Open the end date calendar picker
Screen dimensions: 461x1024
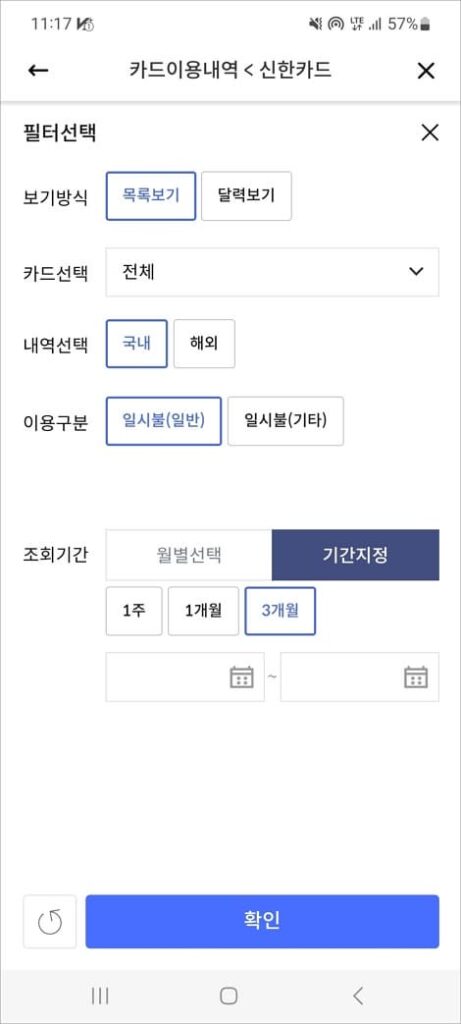tap(416, 677)
